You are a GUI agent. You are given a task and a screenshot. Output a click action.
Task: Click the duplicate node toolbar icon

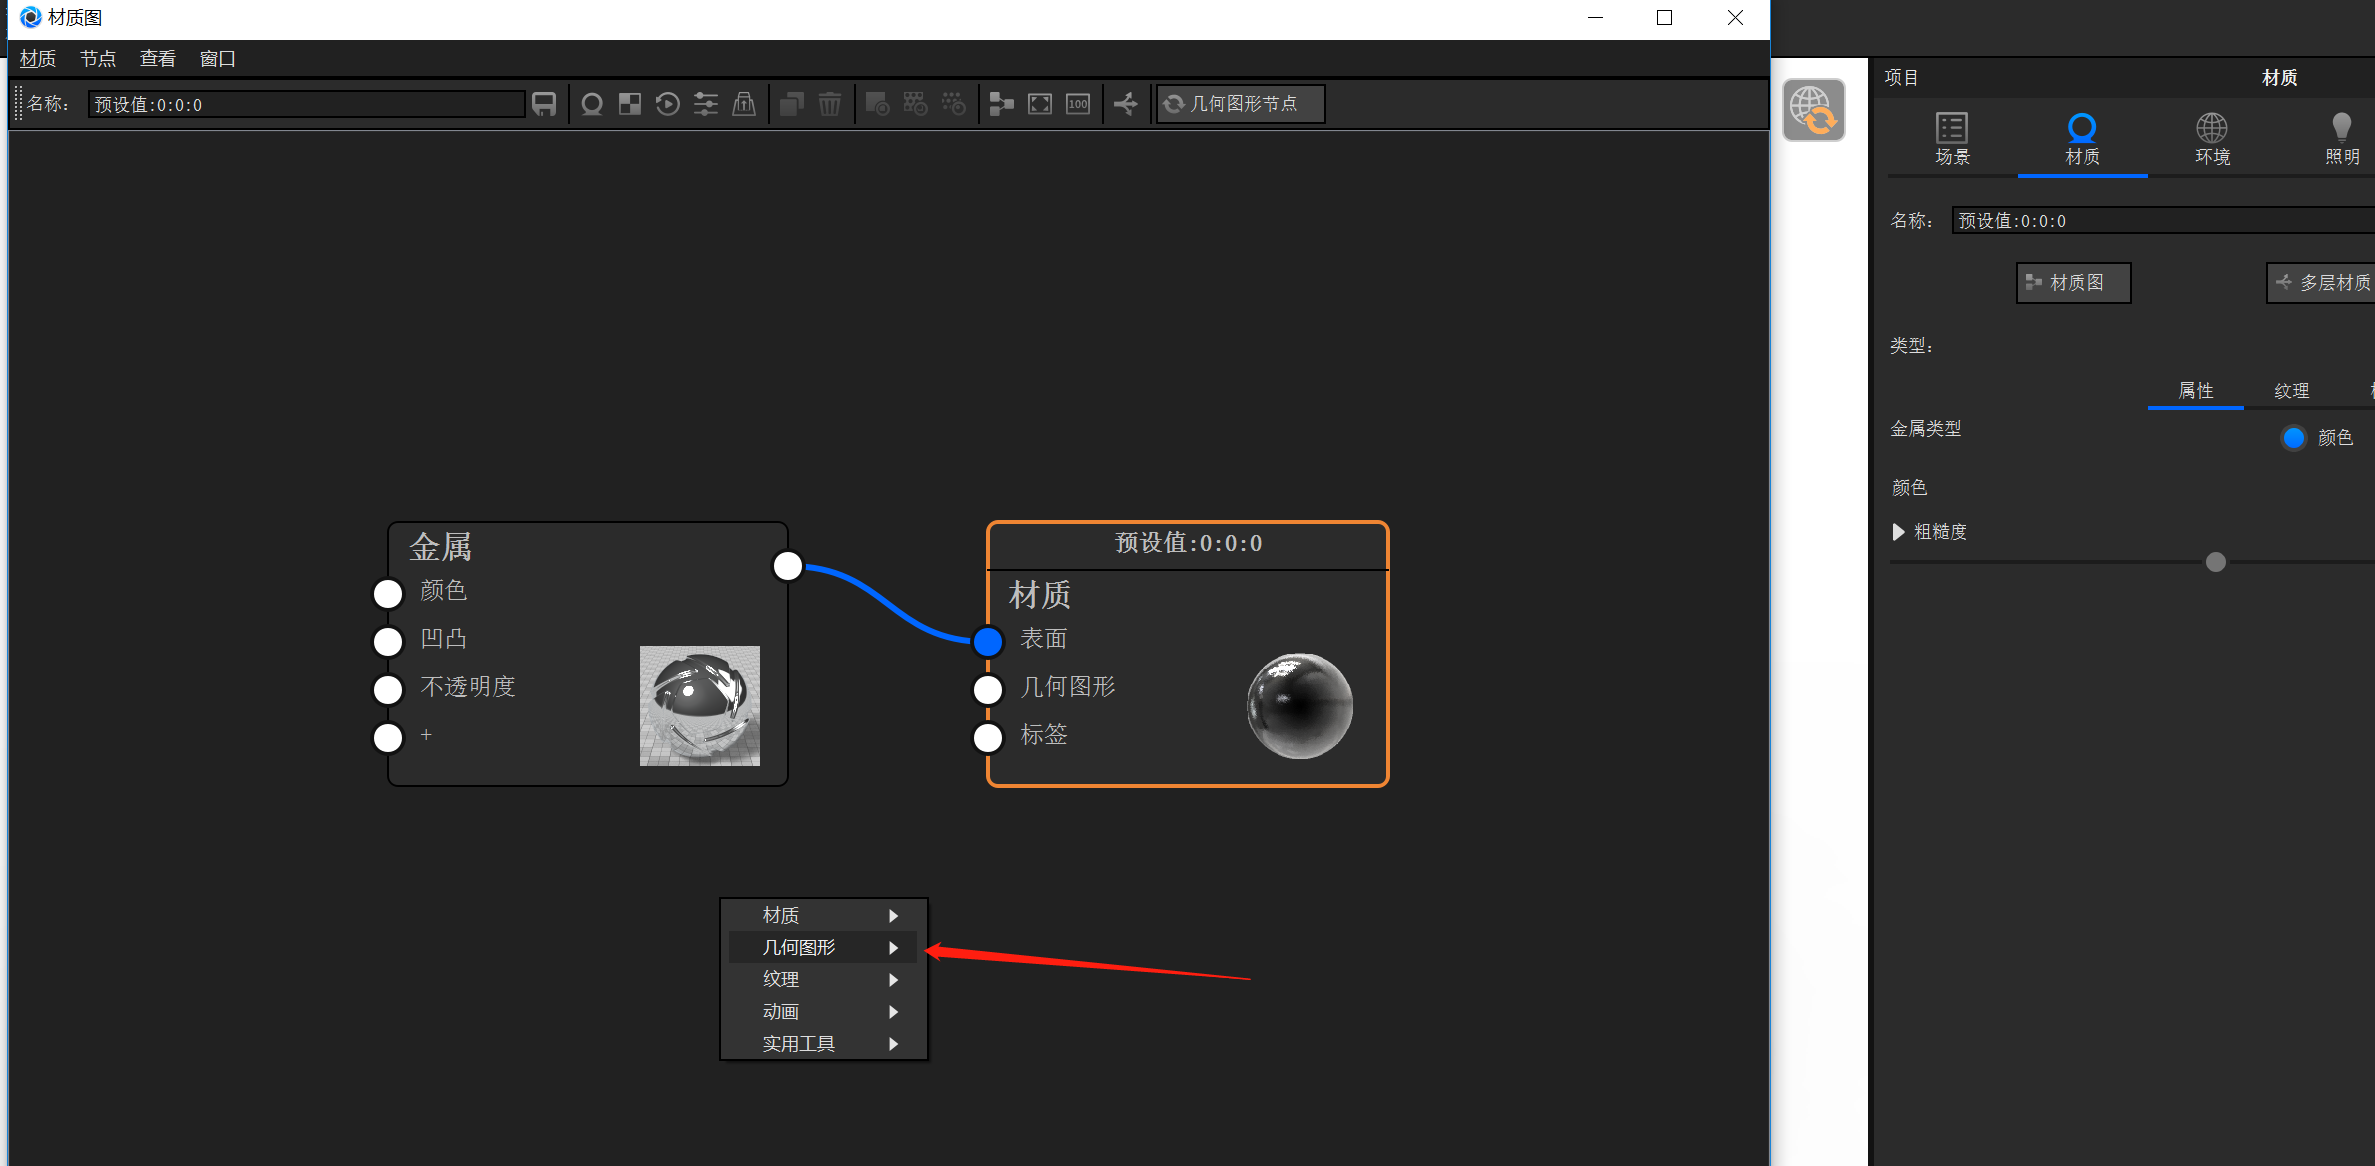click(791, 103)
